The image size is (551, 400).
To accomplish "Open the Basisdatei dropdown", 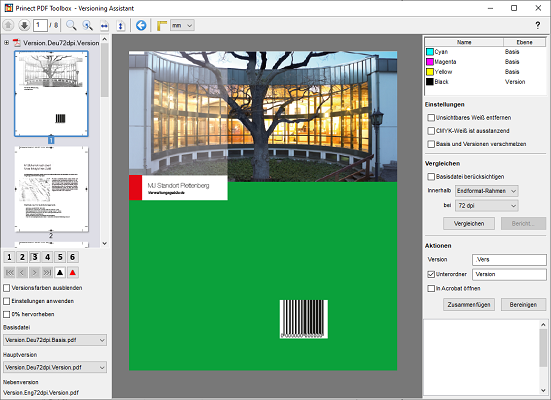I will [55, 340].
